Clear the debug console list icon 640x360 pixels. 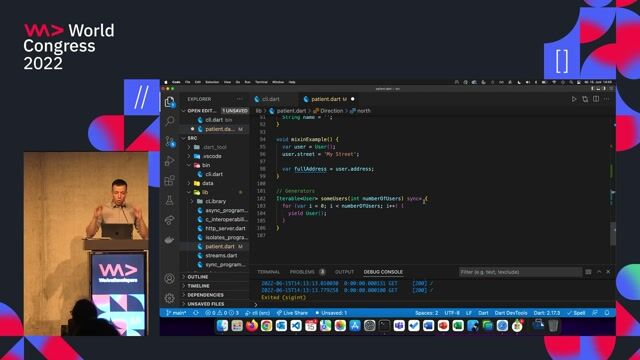point(588,272)
